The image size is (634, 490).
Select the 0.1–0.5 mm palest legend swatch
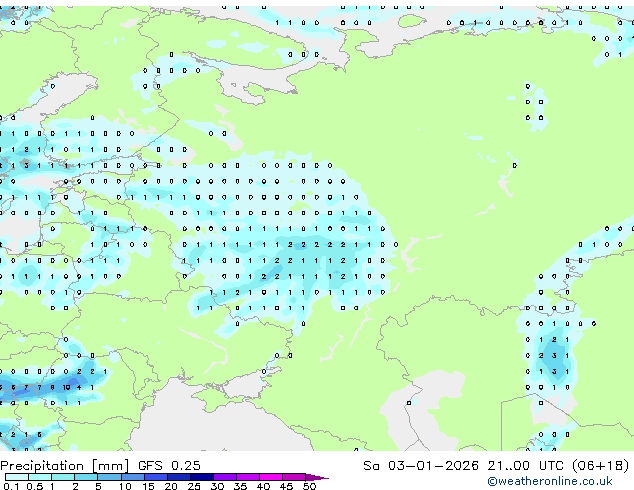(17, 477)
